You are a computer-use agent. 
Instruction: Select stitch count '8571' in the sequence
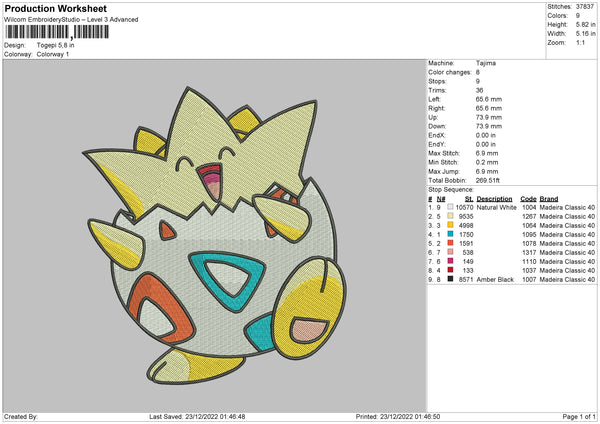466,280
